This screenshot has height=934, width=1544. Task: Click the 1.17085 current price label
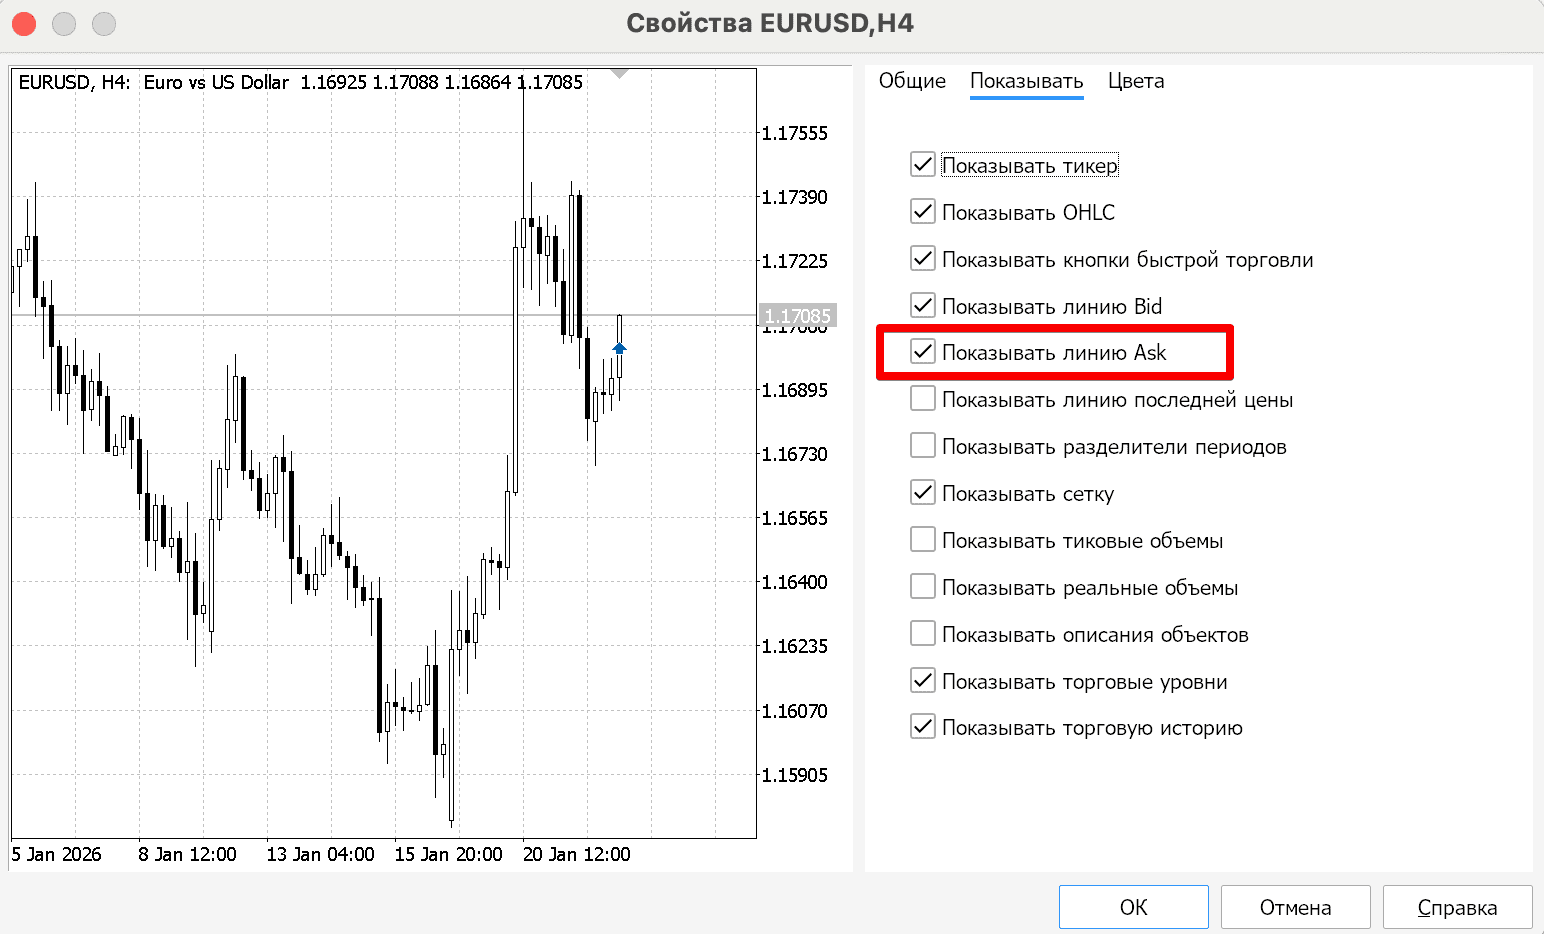(x=797, y=316)
